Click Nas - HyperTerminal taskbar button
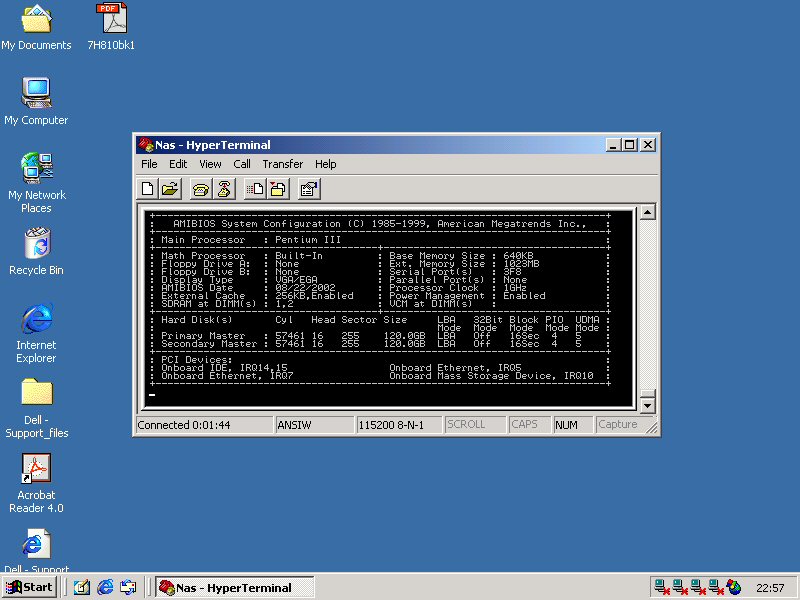Viewport: 800px width, 600px height. pyautogui.click(x=235, y=588)
